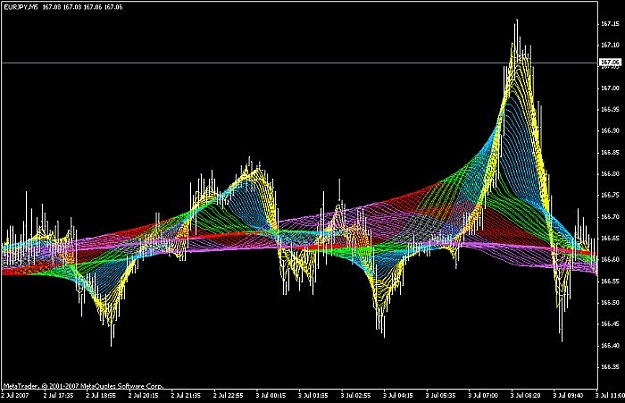Click the 2 Jul 21:35 time label
625x403 pixels.
(186, 396)
